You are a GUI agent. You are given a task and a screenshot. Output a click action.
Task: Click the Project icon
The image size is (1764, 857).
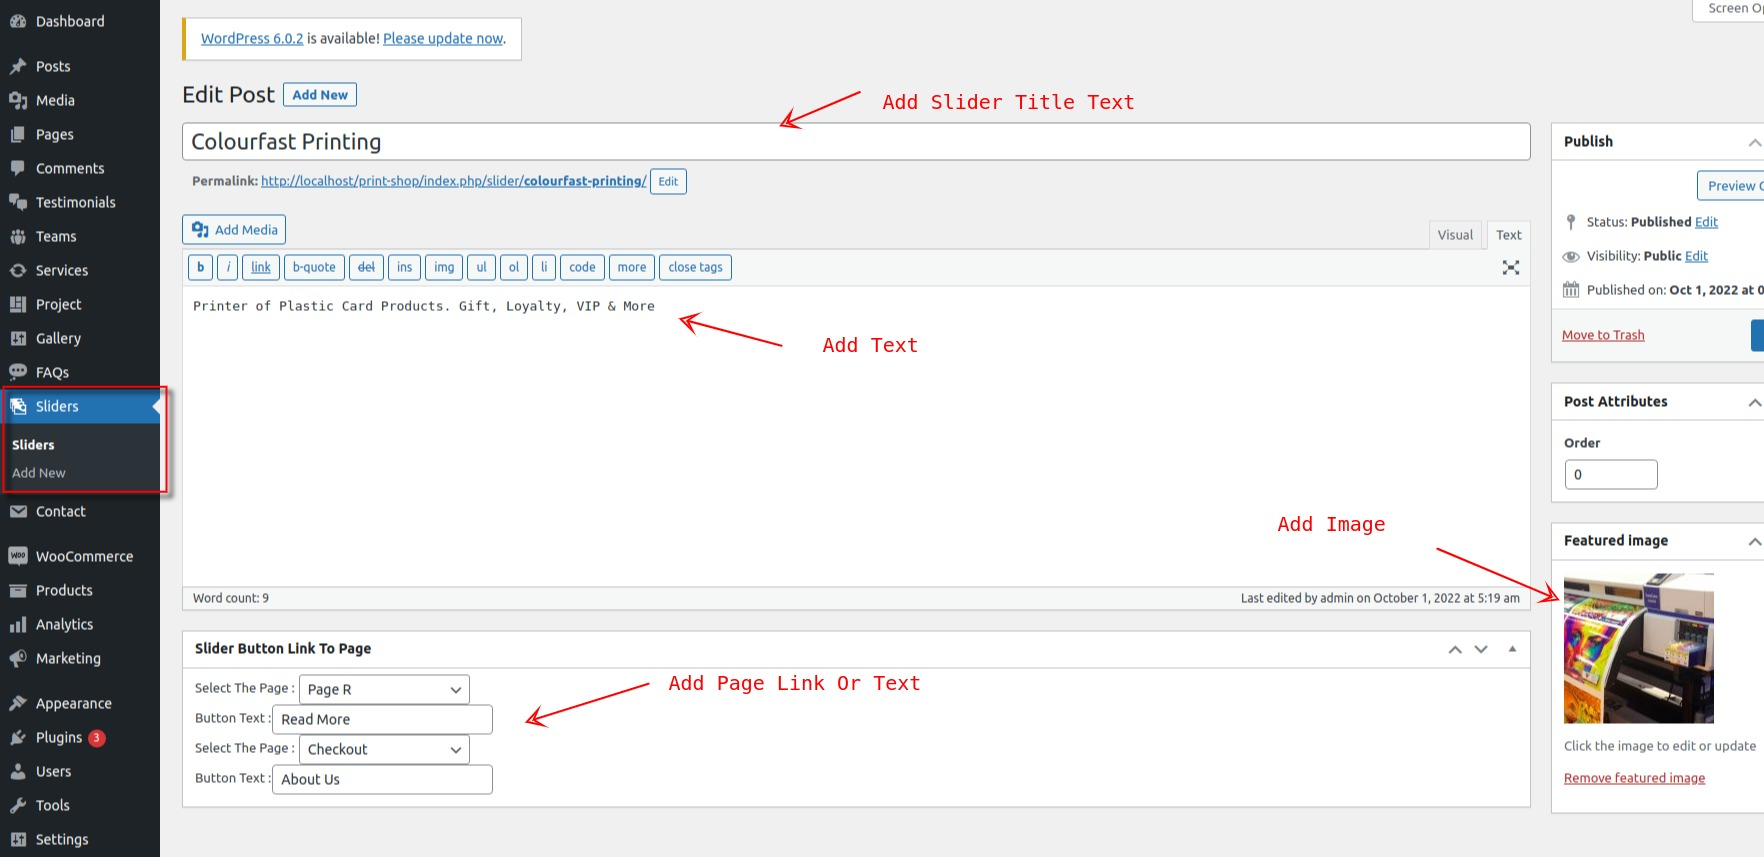(x=18, y=304)
